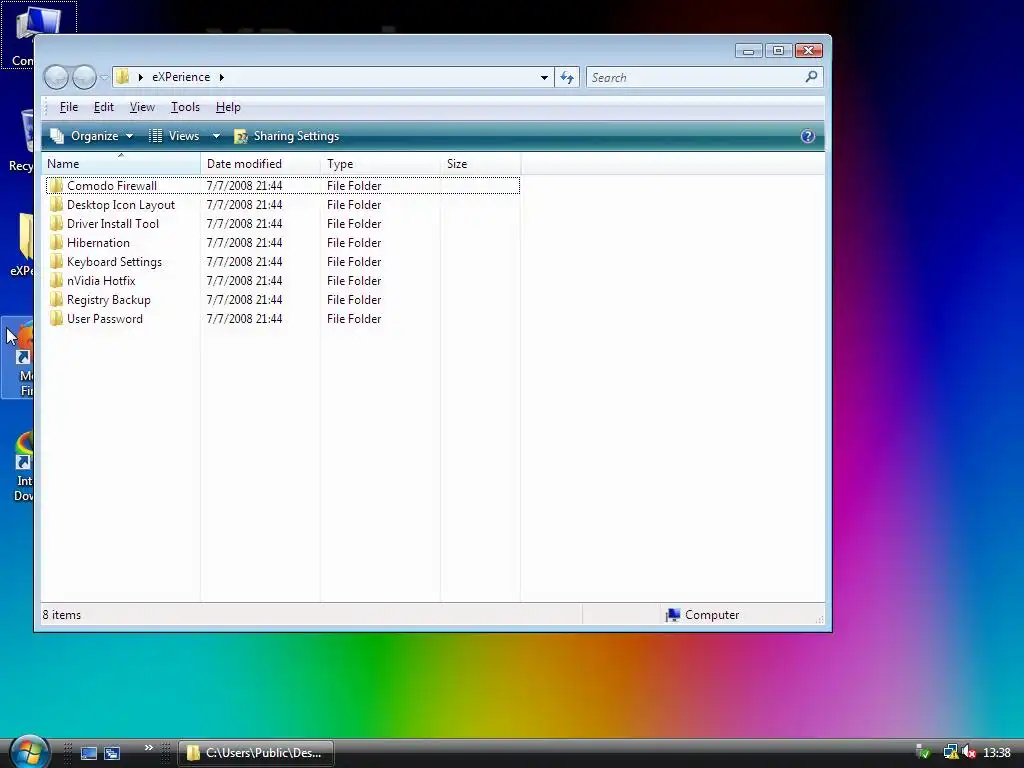
Task: Expand the Views dropdown arrow
Action: click(x=216, y=136)
